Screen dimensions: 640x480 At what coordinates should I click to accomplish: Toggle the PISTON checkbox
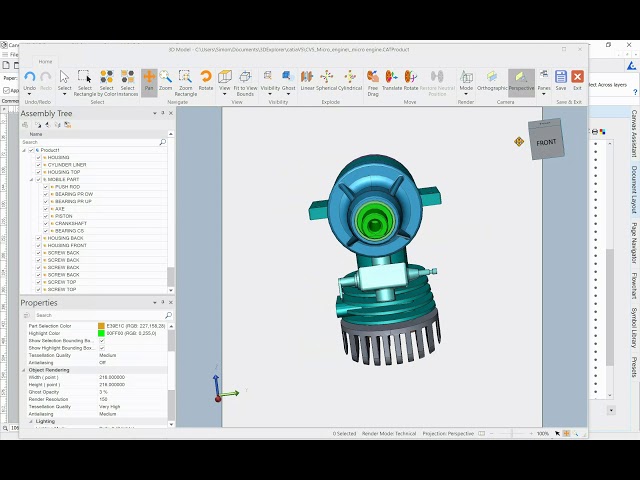coord(46,216)
